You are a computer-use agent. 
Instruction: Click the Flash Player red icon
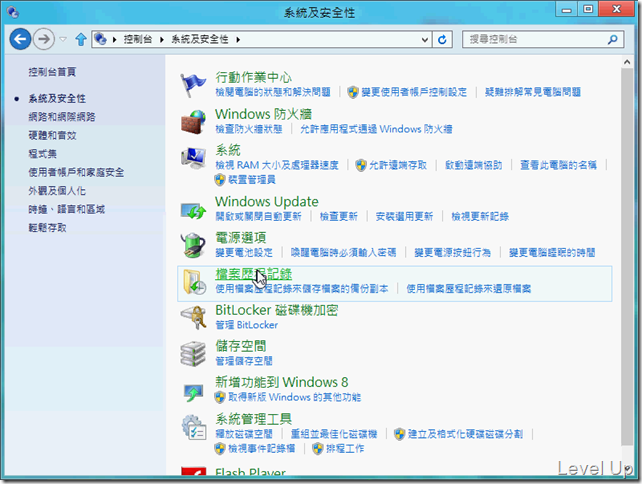click(x=193, y=472)
